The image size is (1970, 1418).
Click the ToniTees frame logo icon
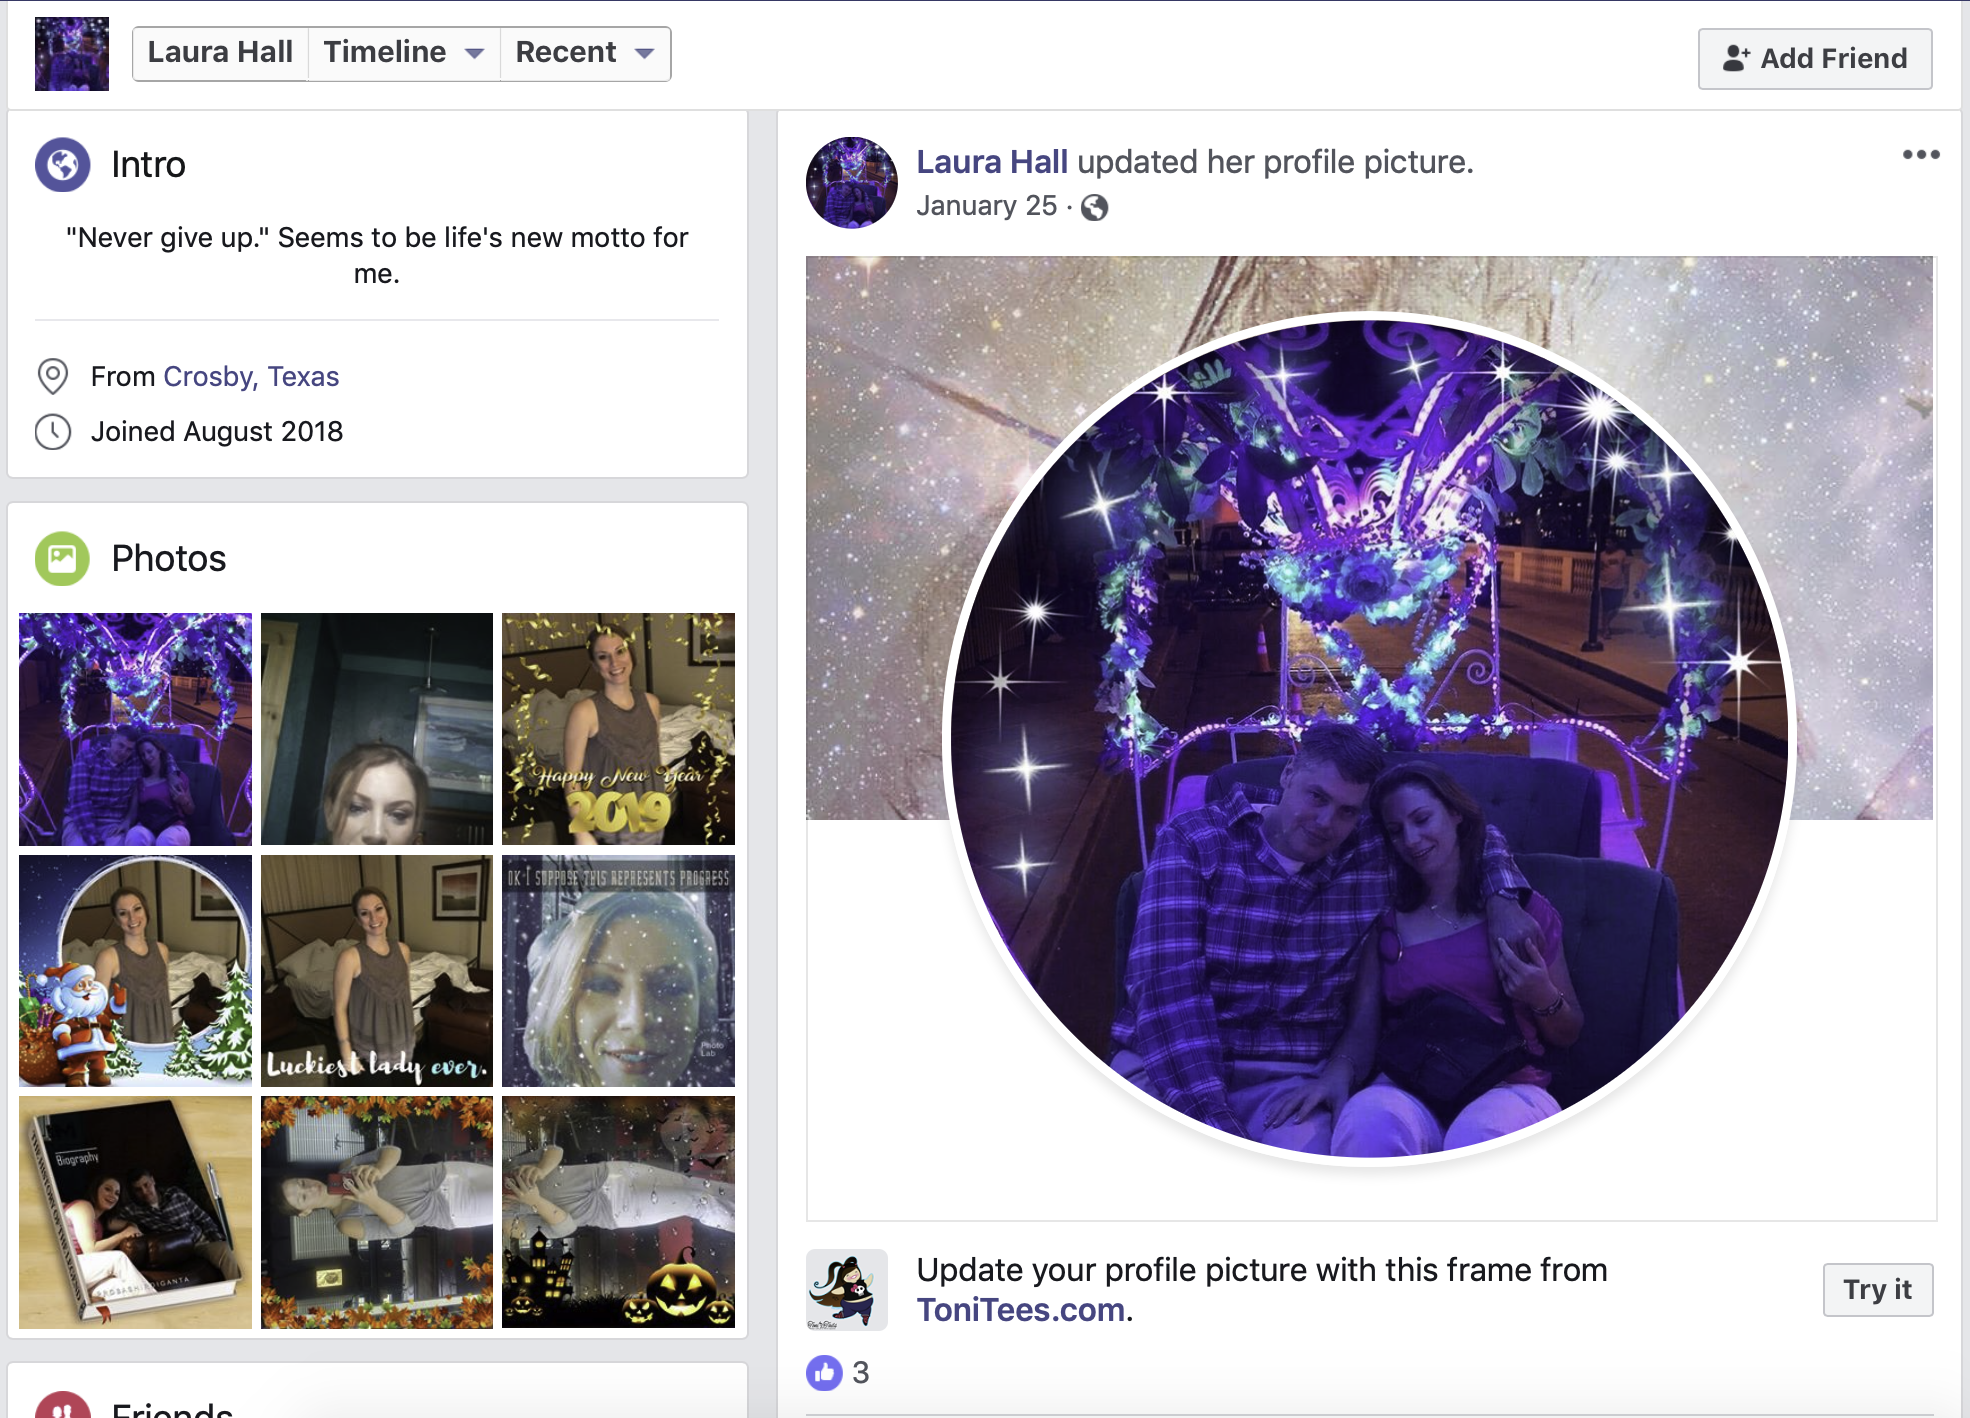coord(847,1289)
